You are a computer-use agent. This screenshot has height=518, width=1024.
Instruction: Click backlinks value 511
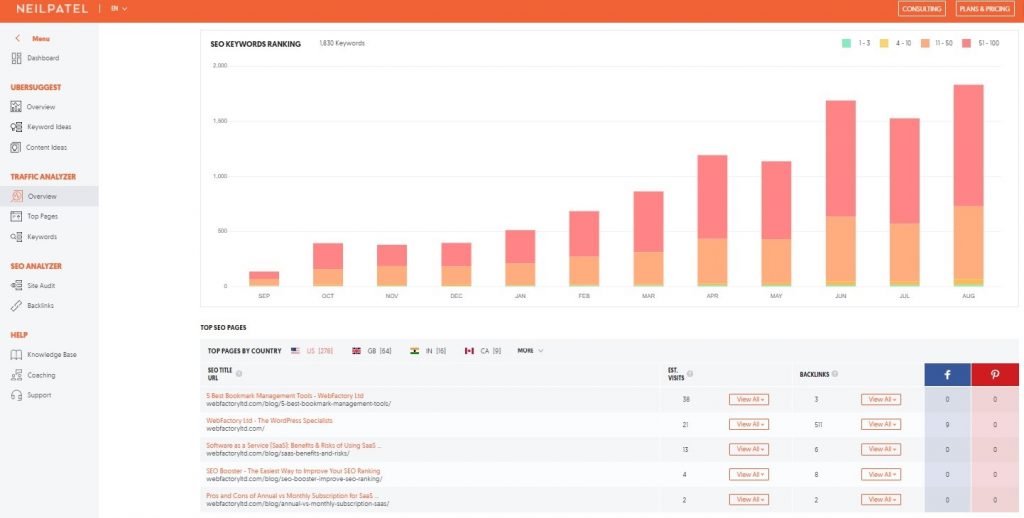point(818,425)
